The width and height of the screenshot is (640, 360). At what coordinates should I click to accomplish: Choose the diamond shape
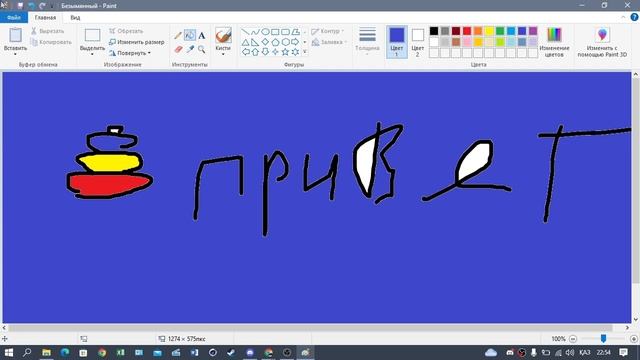click(x=265, y=42)
